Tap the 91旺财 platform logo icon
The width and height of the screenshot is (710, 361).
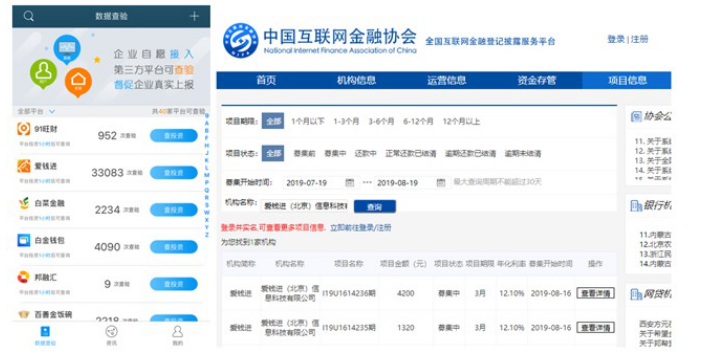24,129
